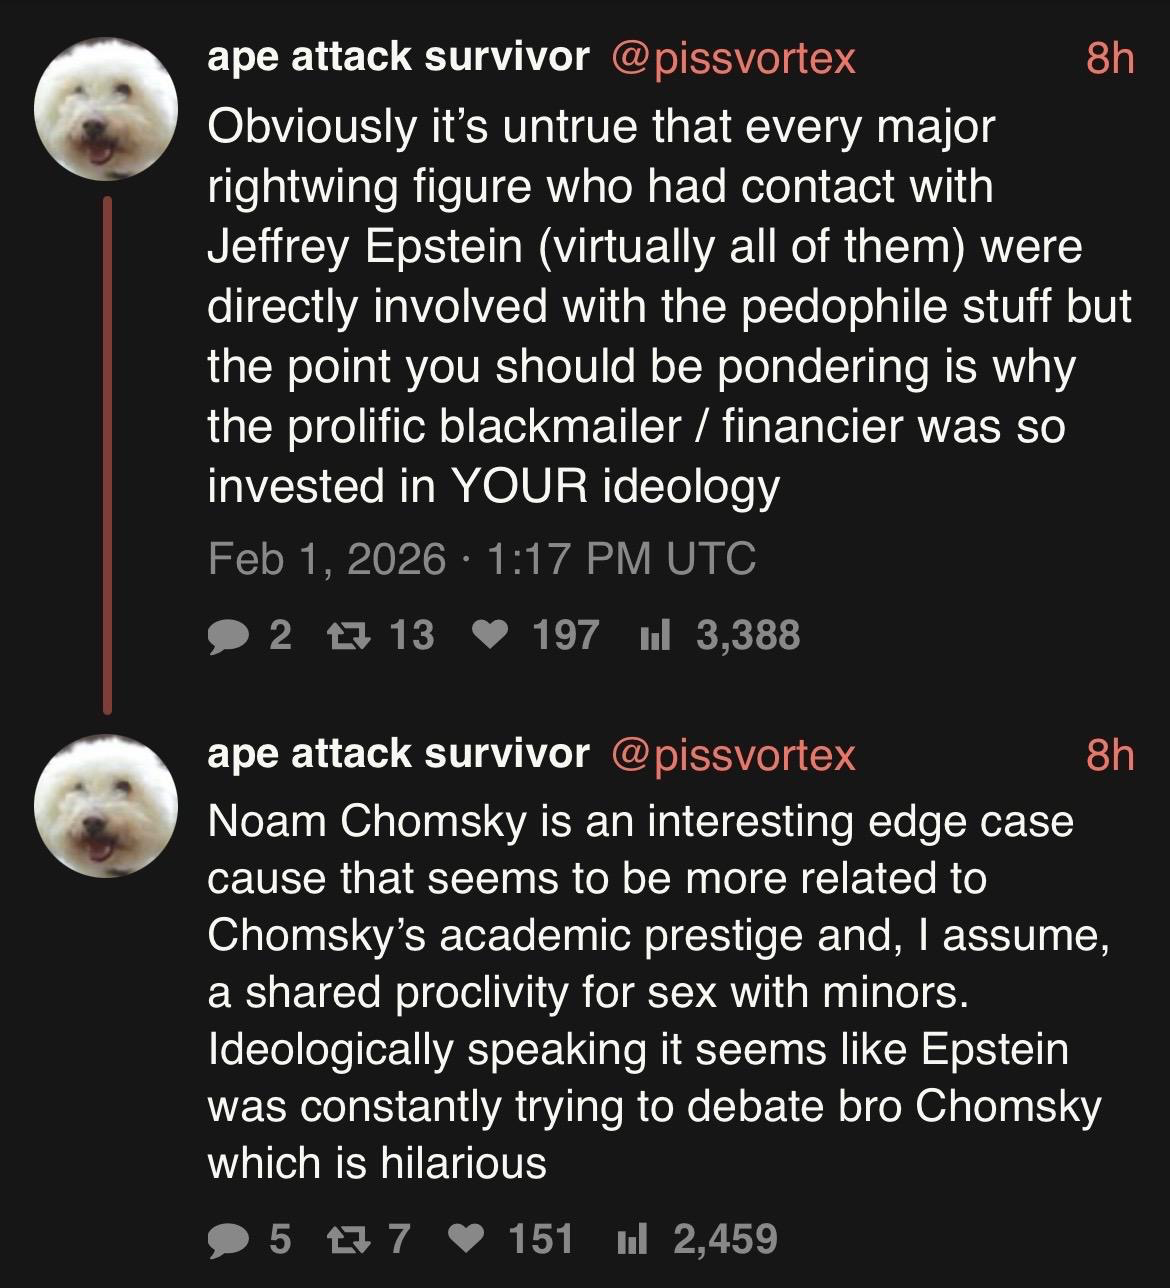Click display name on the Chomsky tweet

(398, 754)
